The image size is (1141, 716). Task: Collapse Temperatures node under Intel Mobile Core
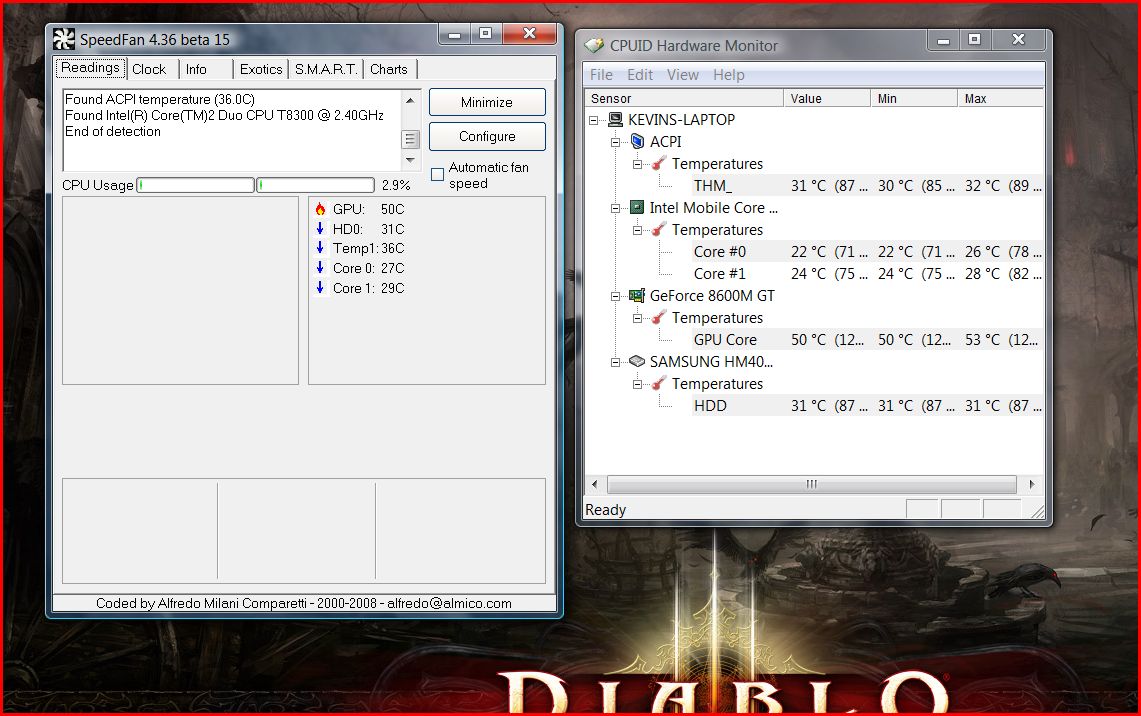point(637,230)
